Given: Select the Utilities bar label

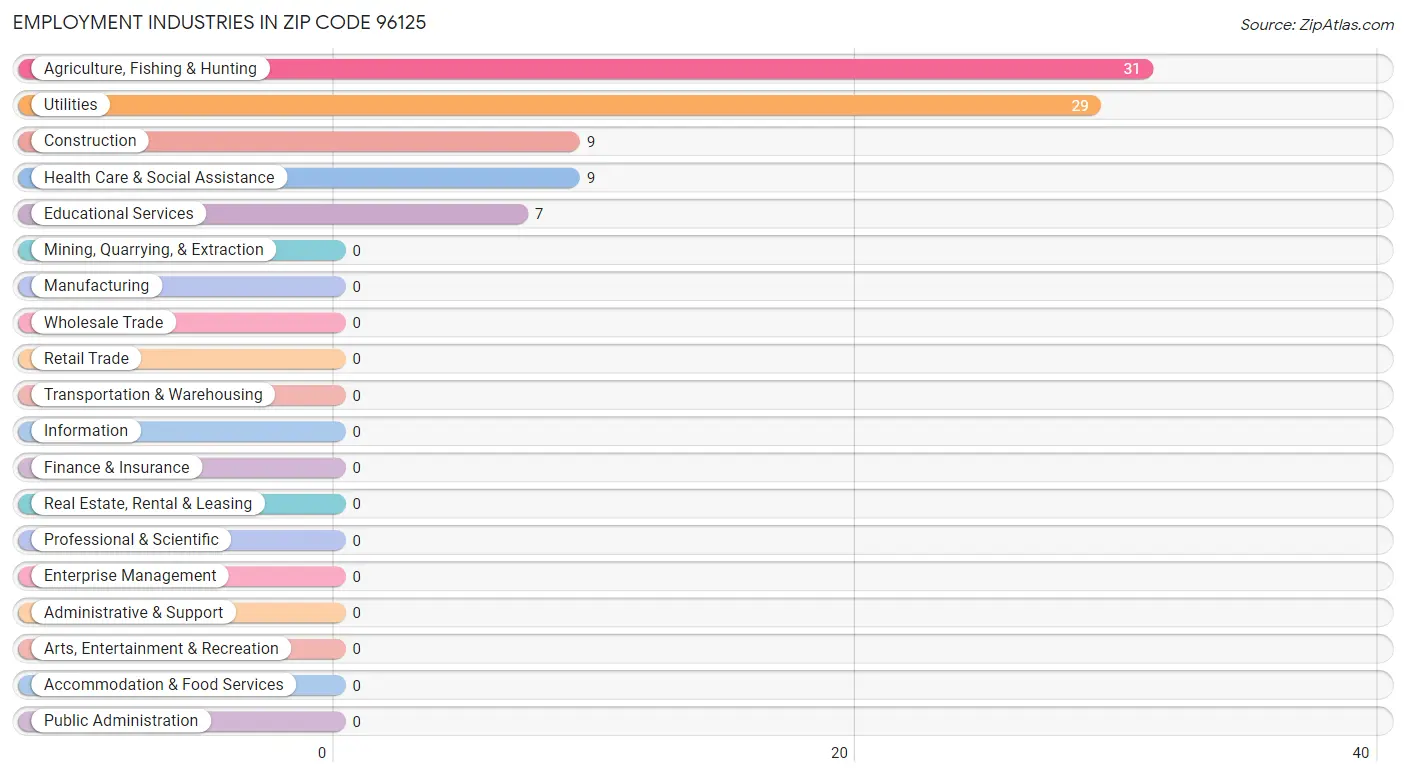Looking at the screenshot, I should (70, 105).
